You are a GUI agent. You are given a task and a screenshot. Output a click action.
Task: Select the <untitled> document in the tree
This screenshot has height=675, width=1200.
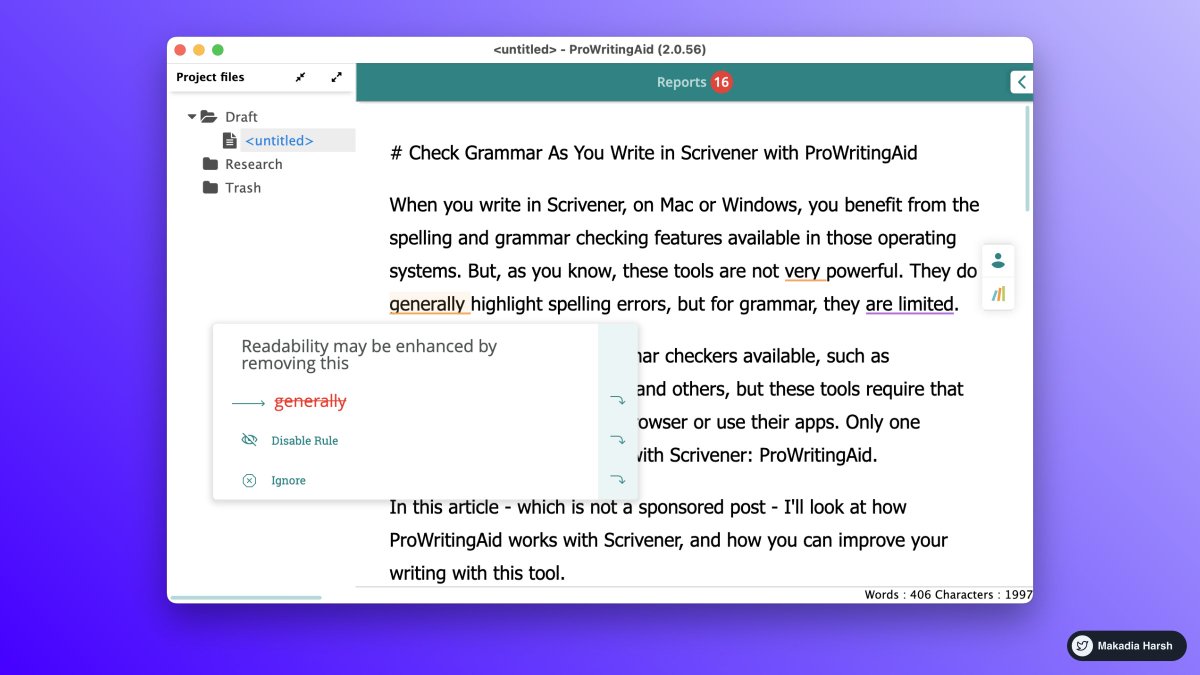pyautogui.click(x=279, y=141)
